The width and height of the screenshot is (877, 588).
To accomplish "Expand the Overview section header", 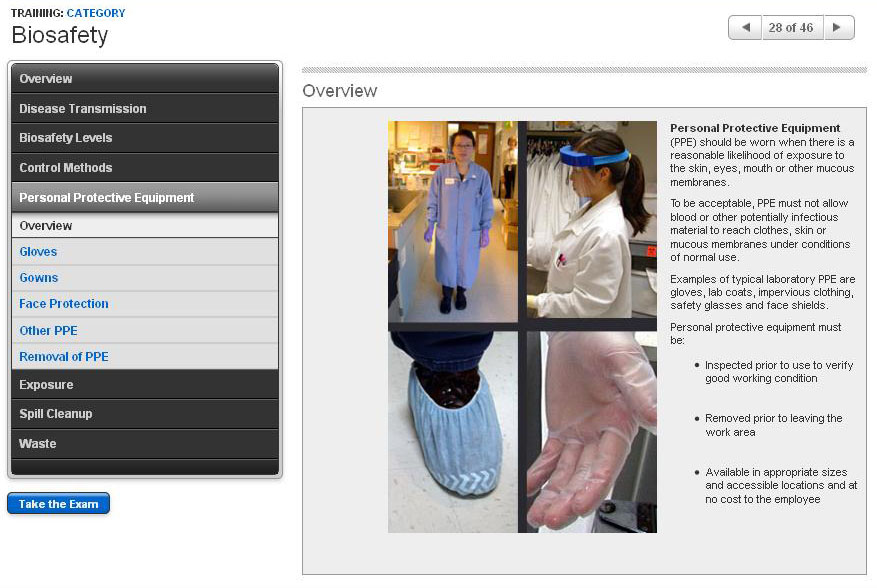I will 145,79.
